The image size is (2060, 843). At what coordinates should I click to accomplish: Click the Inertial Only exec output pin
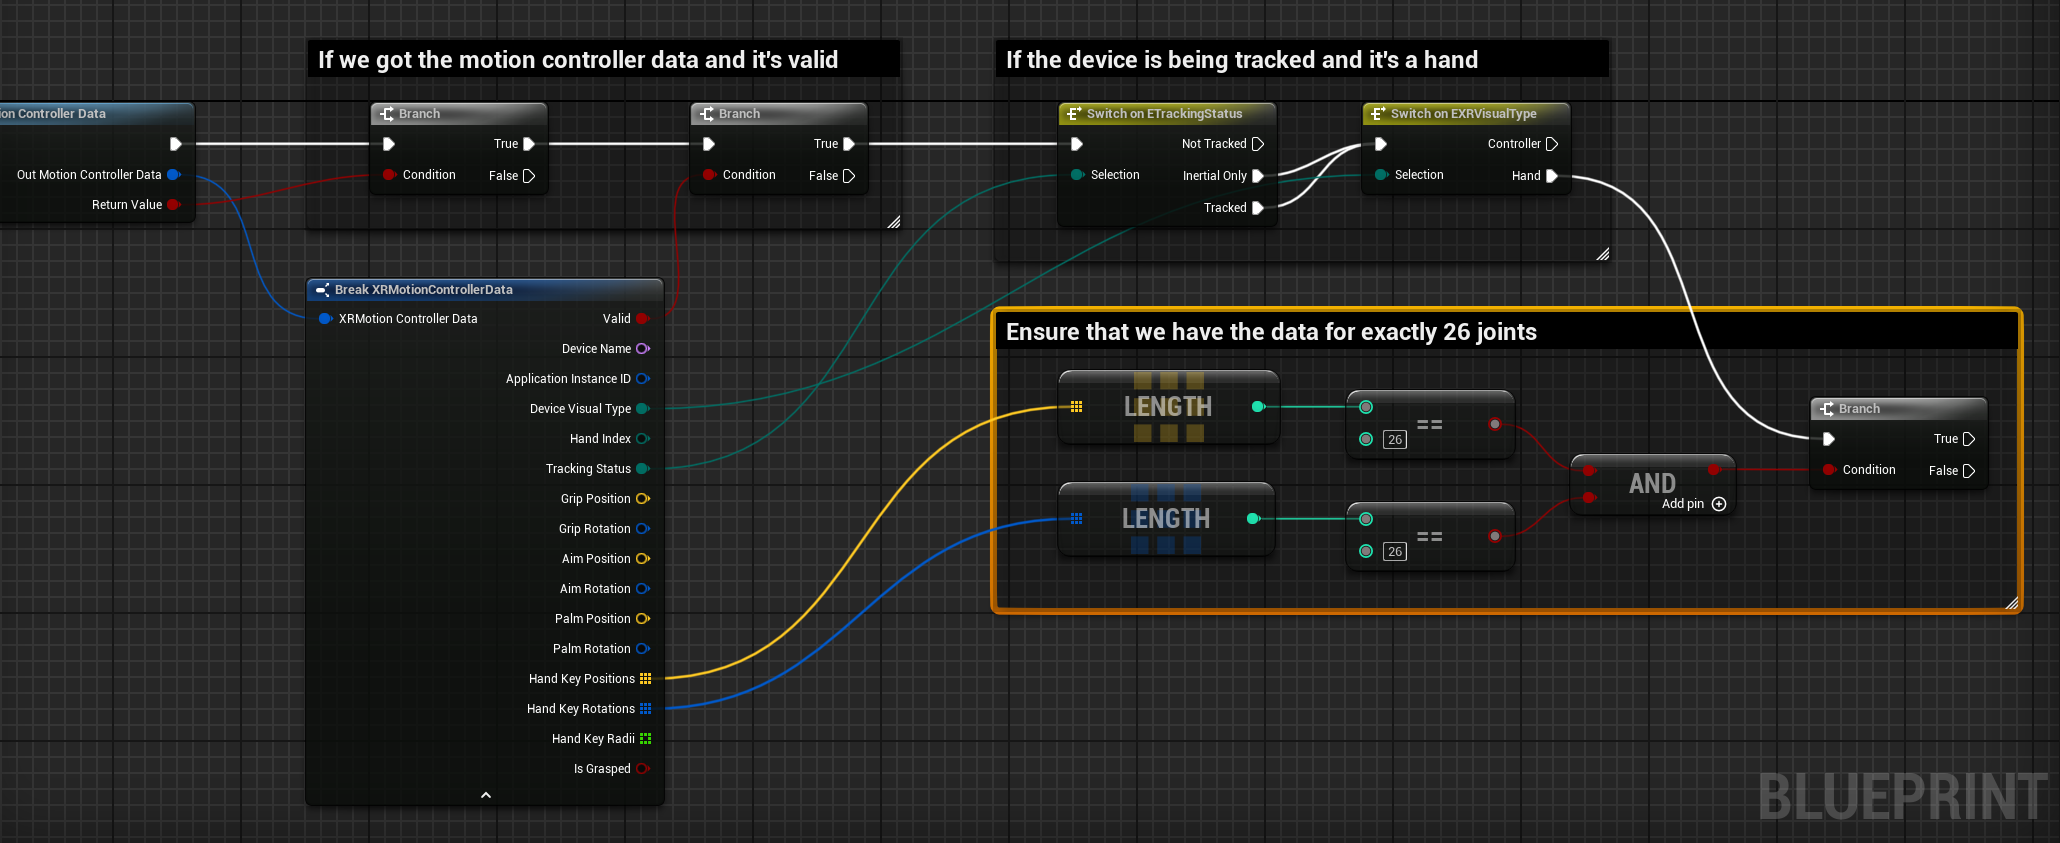(x=1258, y=176)
